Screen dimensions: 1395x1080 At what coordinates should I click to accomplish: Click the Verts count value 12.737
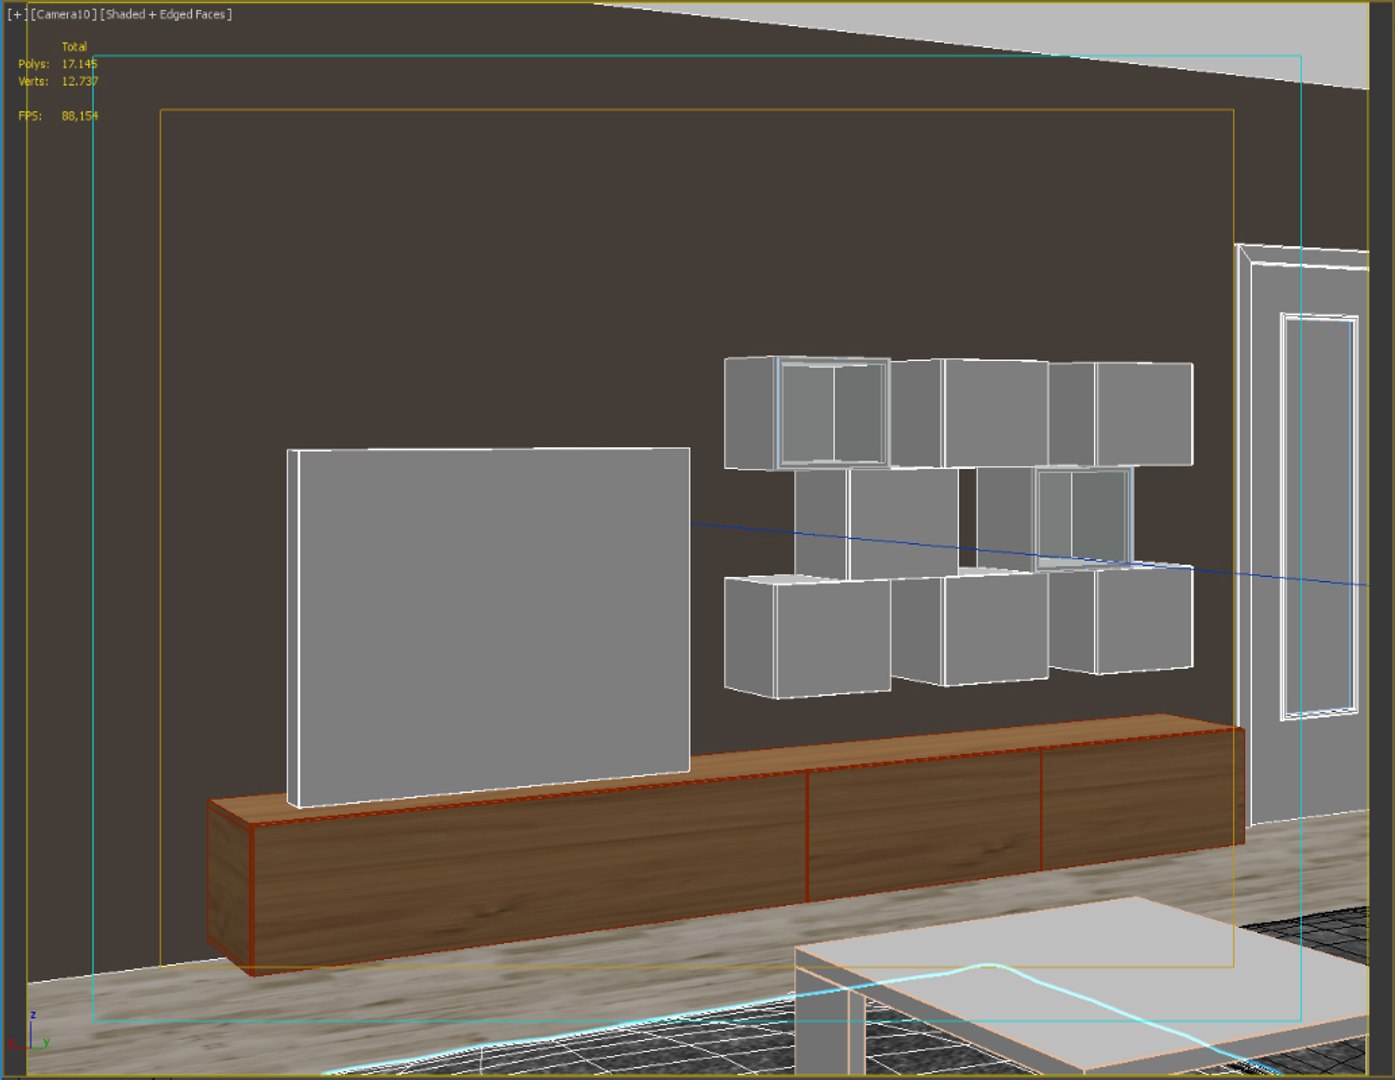(x=80, y=82)
